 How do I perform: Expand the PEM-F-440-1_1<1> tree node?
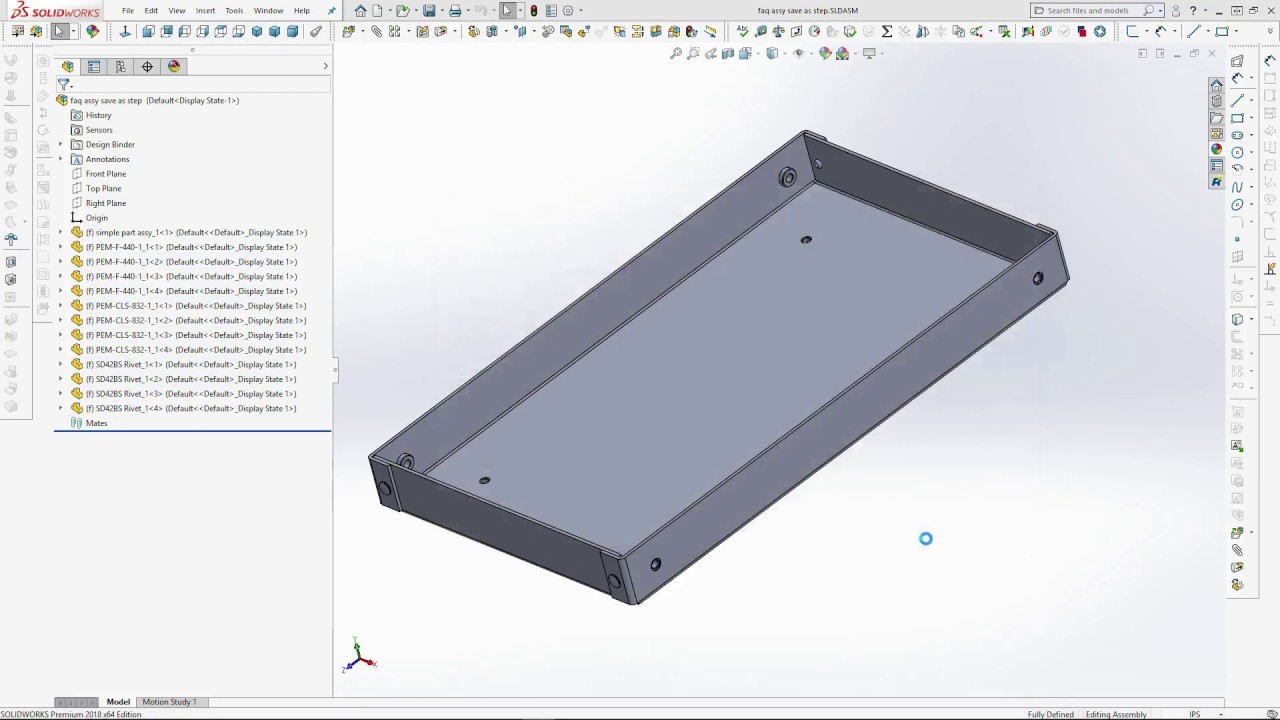[x=60, y=247]
